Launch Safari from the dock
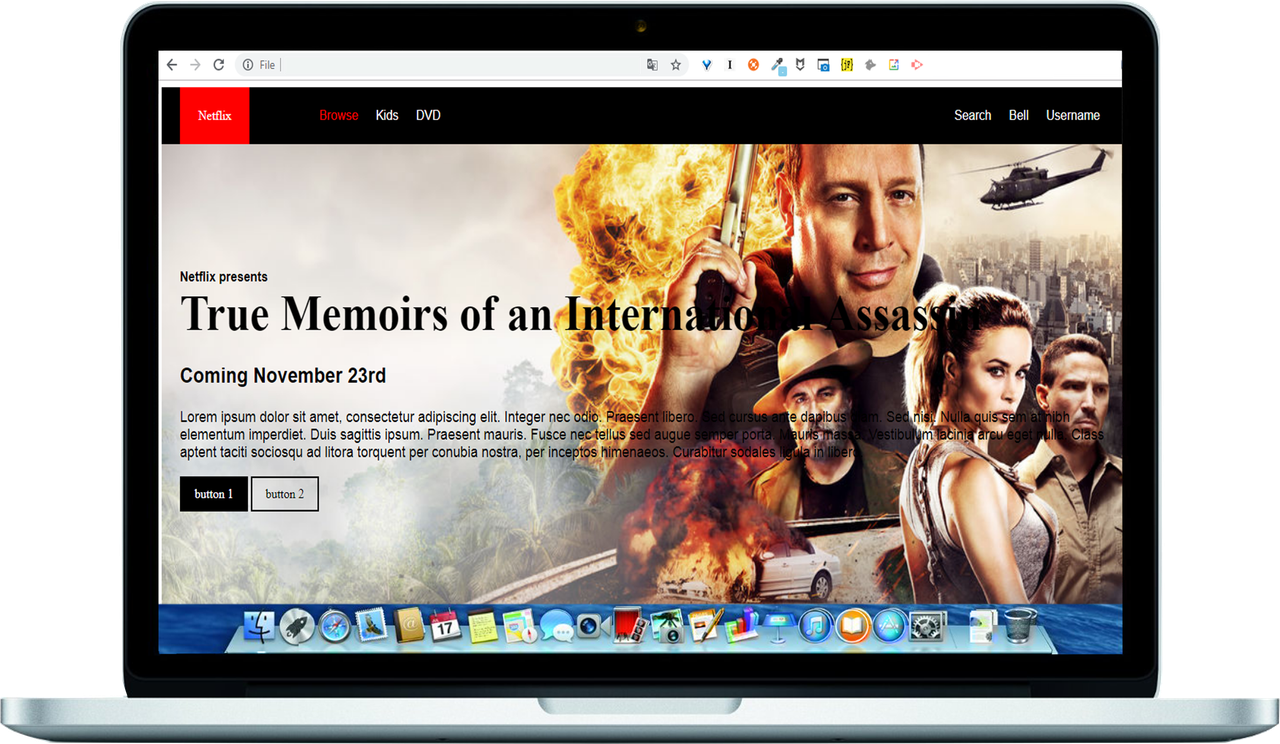 coord(336,626)
